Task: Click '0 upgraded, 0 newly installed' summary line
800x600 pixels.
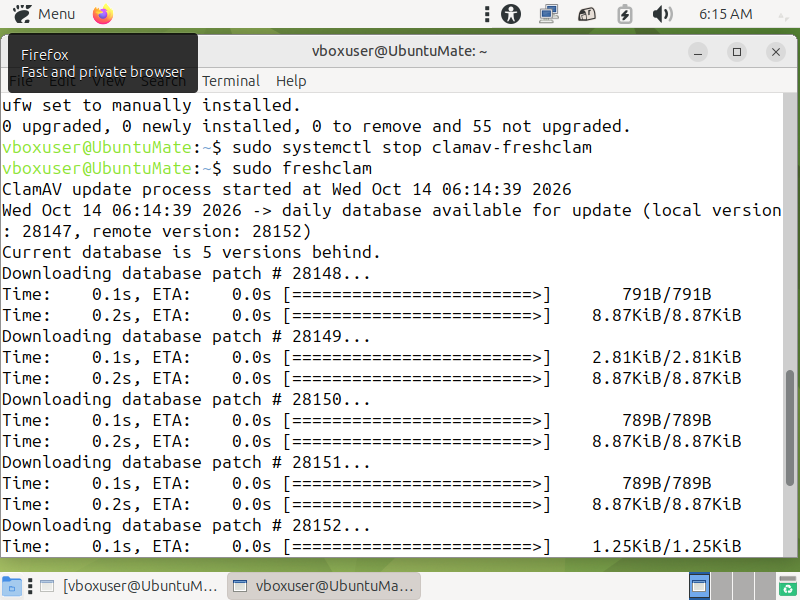Action: [316, 127]
